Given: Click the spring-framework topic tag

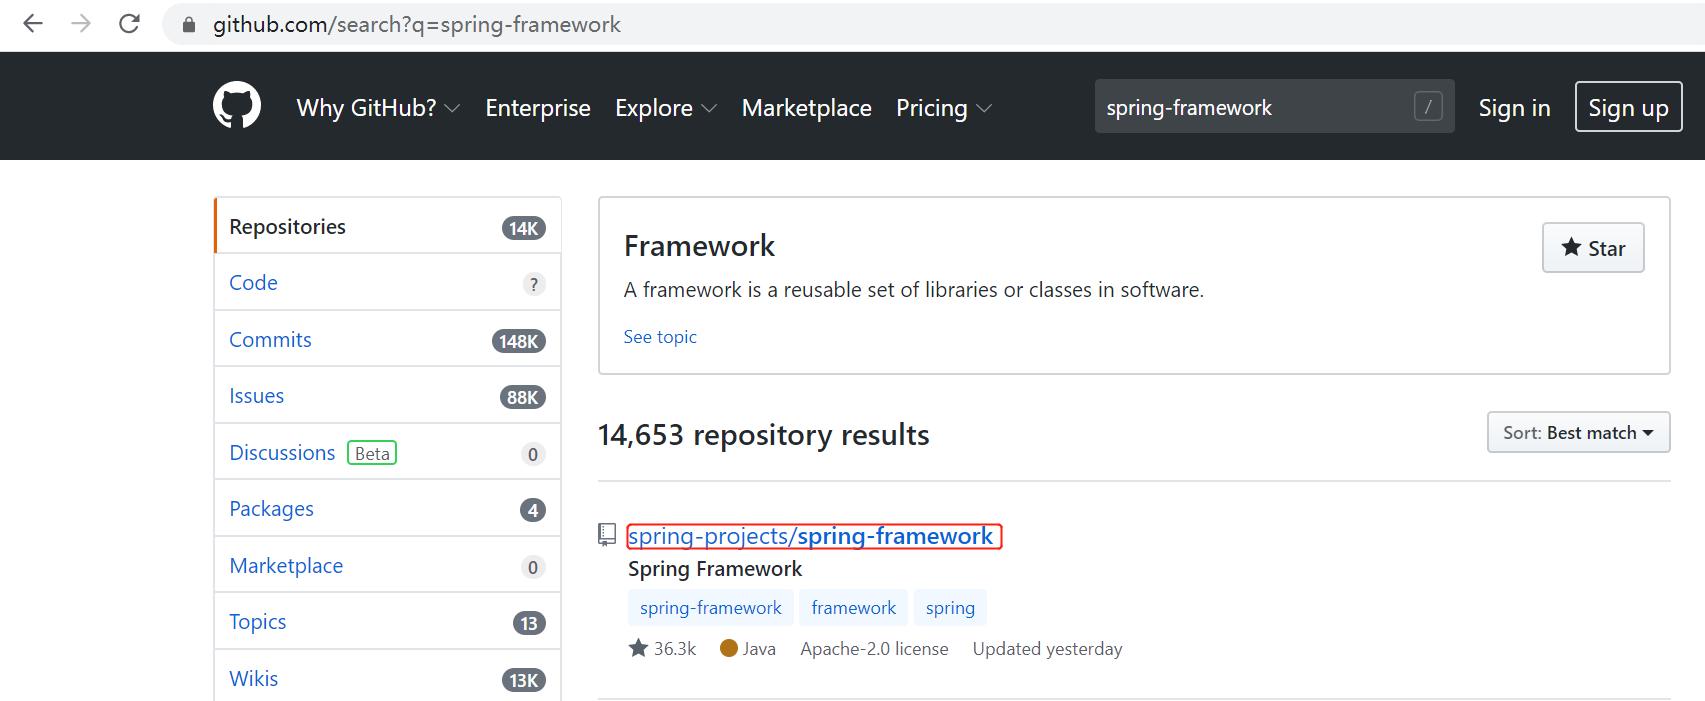Looking at the screenshot, I should (x=710, y=608).
